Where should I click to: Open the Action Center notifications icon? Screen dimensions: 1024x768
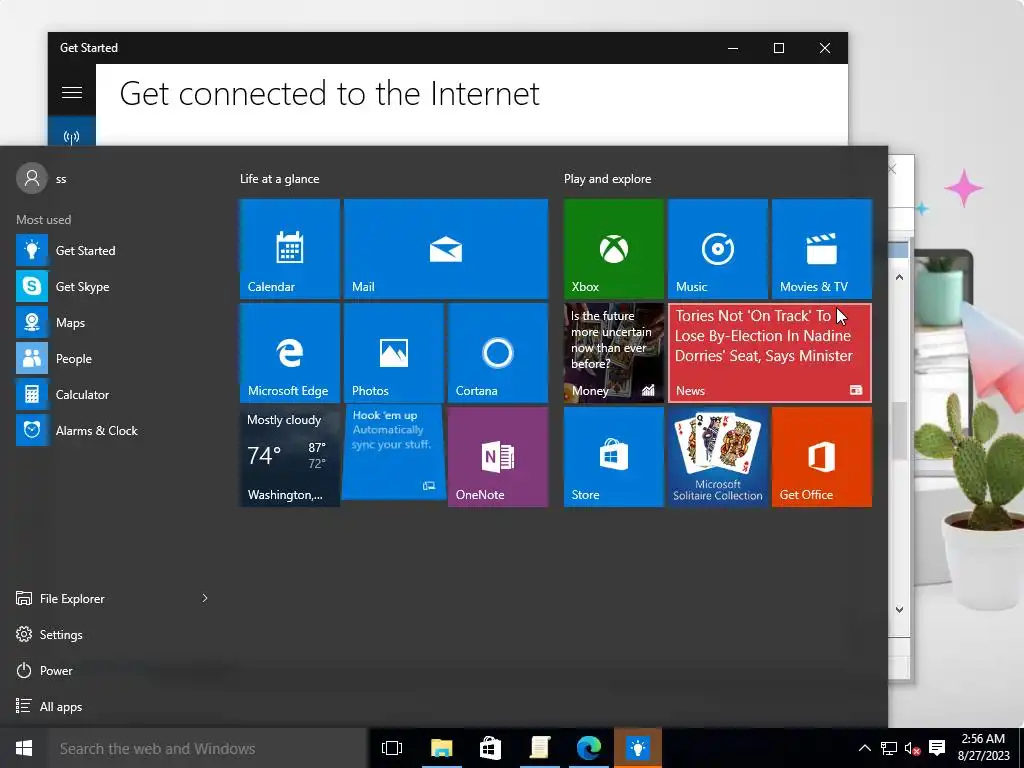tap(937, 748)
